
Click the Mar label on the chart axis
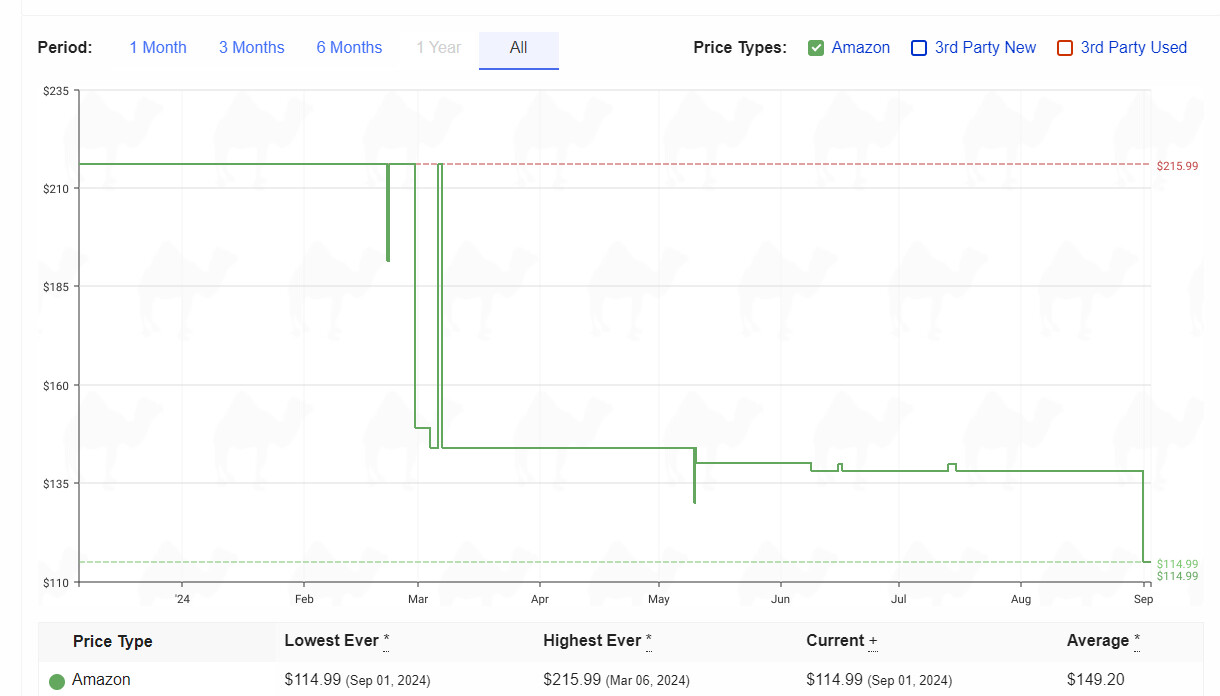[418, 599]
